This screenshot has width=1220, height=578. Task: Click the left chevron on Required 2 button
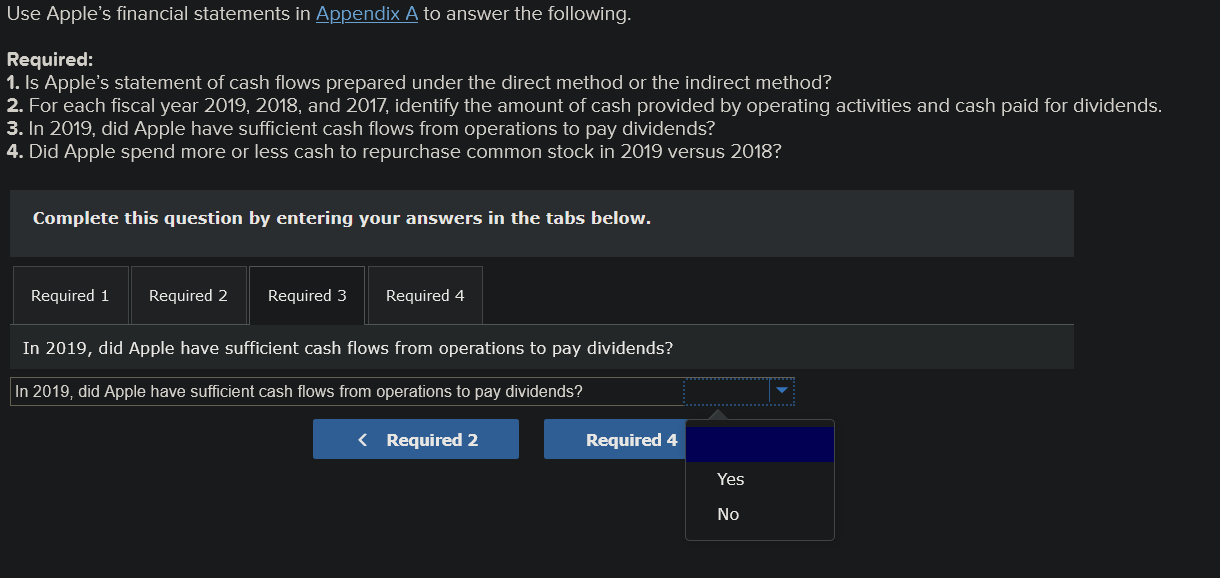point(363,440)
